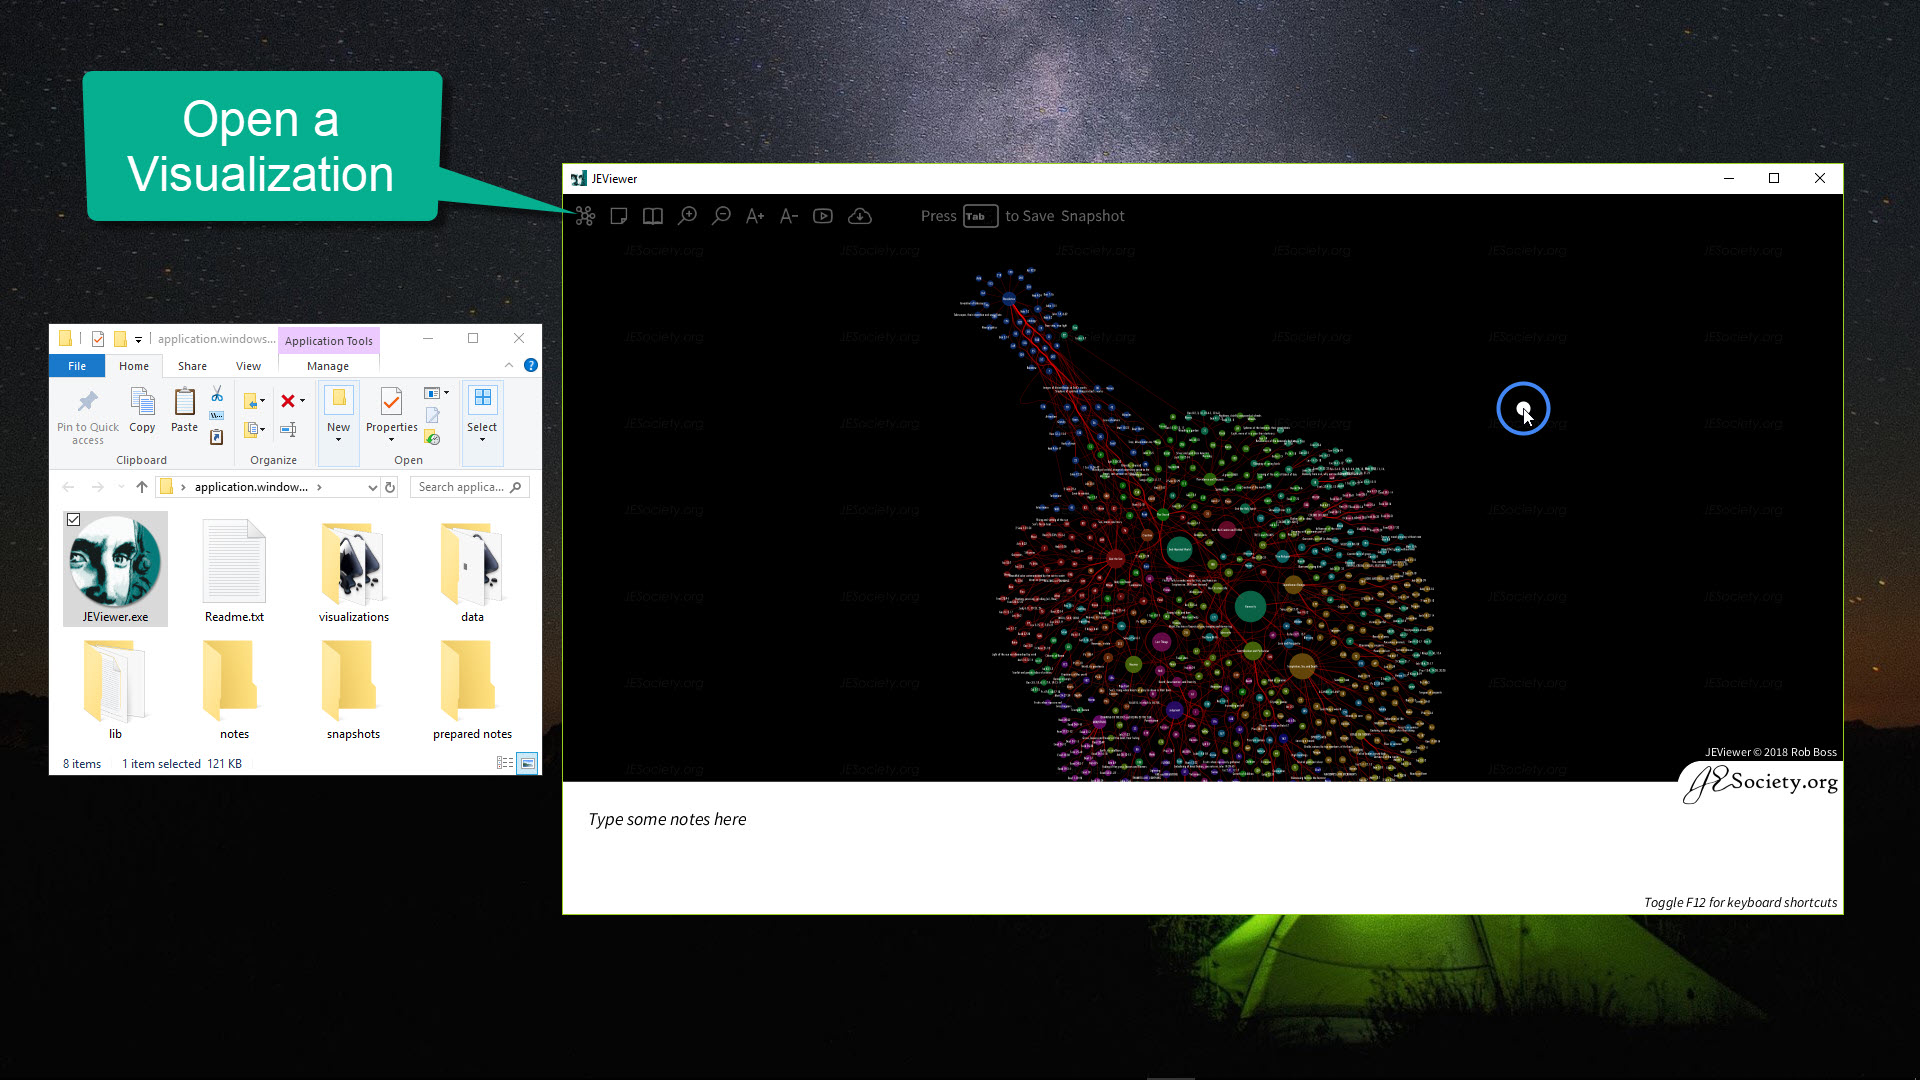Click the Properties checkmark icon
Viewport: 1920px width, 1080px height.
pyautogui.click(x=391, y=401)
